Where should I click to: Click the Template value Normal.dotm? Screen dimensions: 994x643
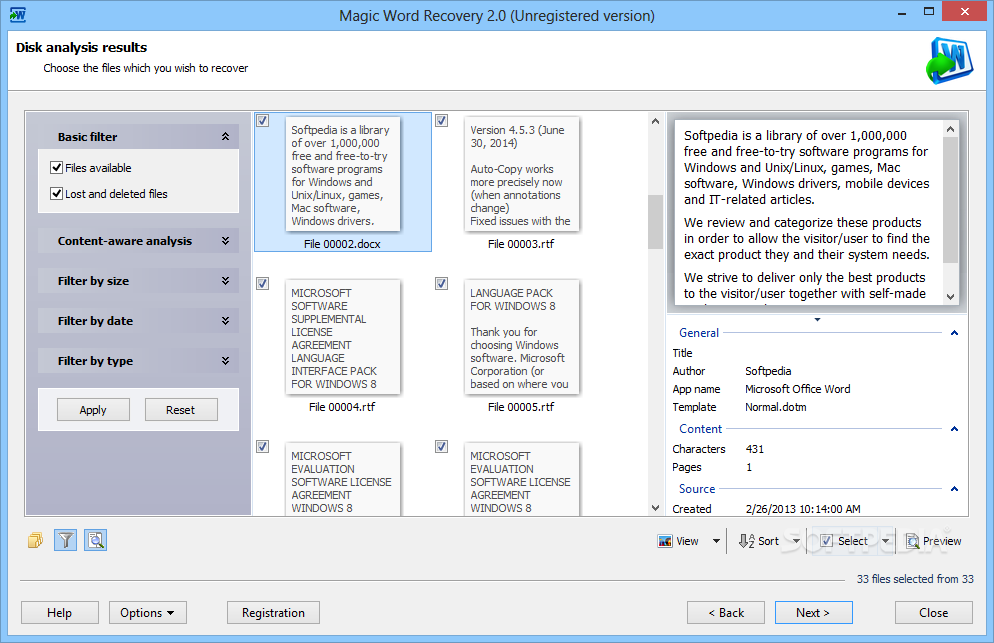tap(776, 407)
